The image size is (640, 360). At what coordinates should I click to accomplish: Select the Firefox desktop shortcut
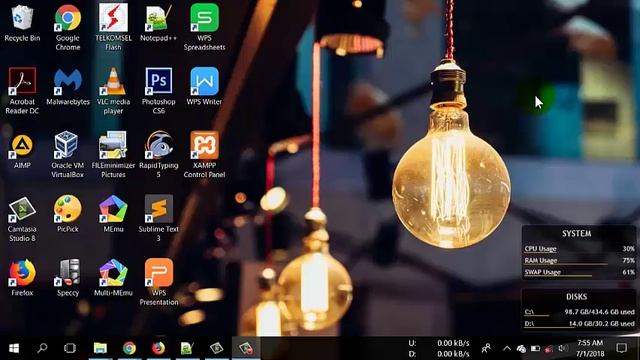pos(22,278)
